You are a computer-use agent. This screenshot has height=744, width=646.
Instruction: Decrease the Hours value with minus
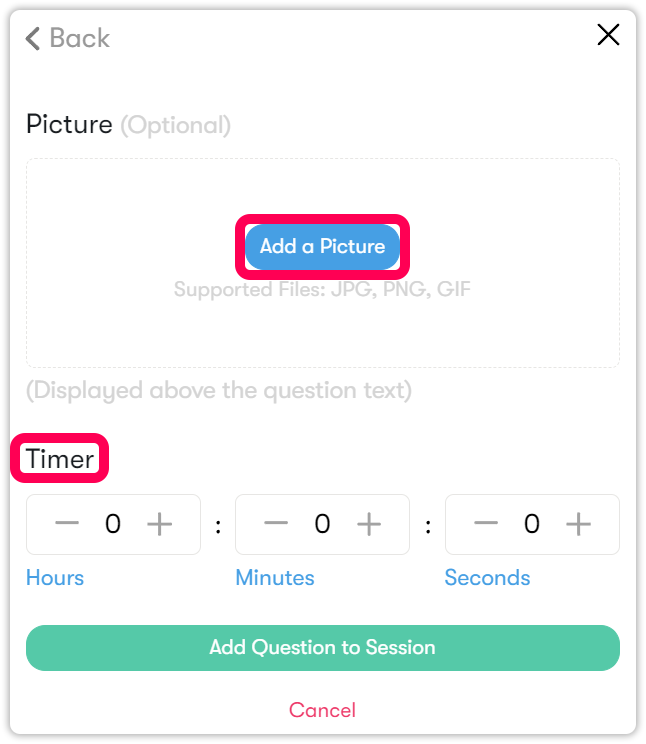coord(67,524)
